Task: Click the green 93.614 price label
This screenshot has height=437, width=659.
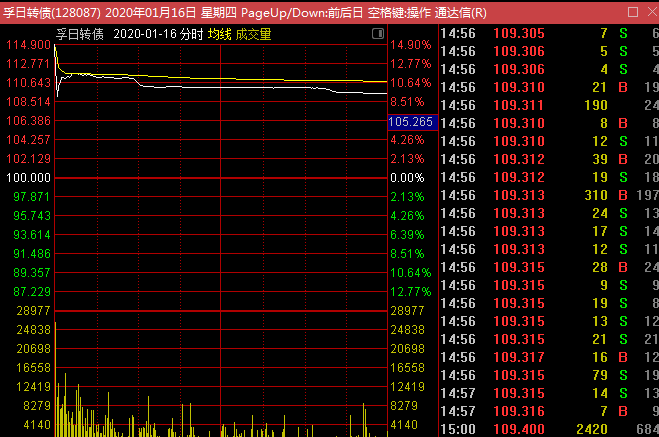Action: (32, 234)
